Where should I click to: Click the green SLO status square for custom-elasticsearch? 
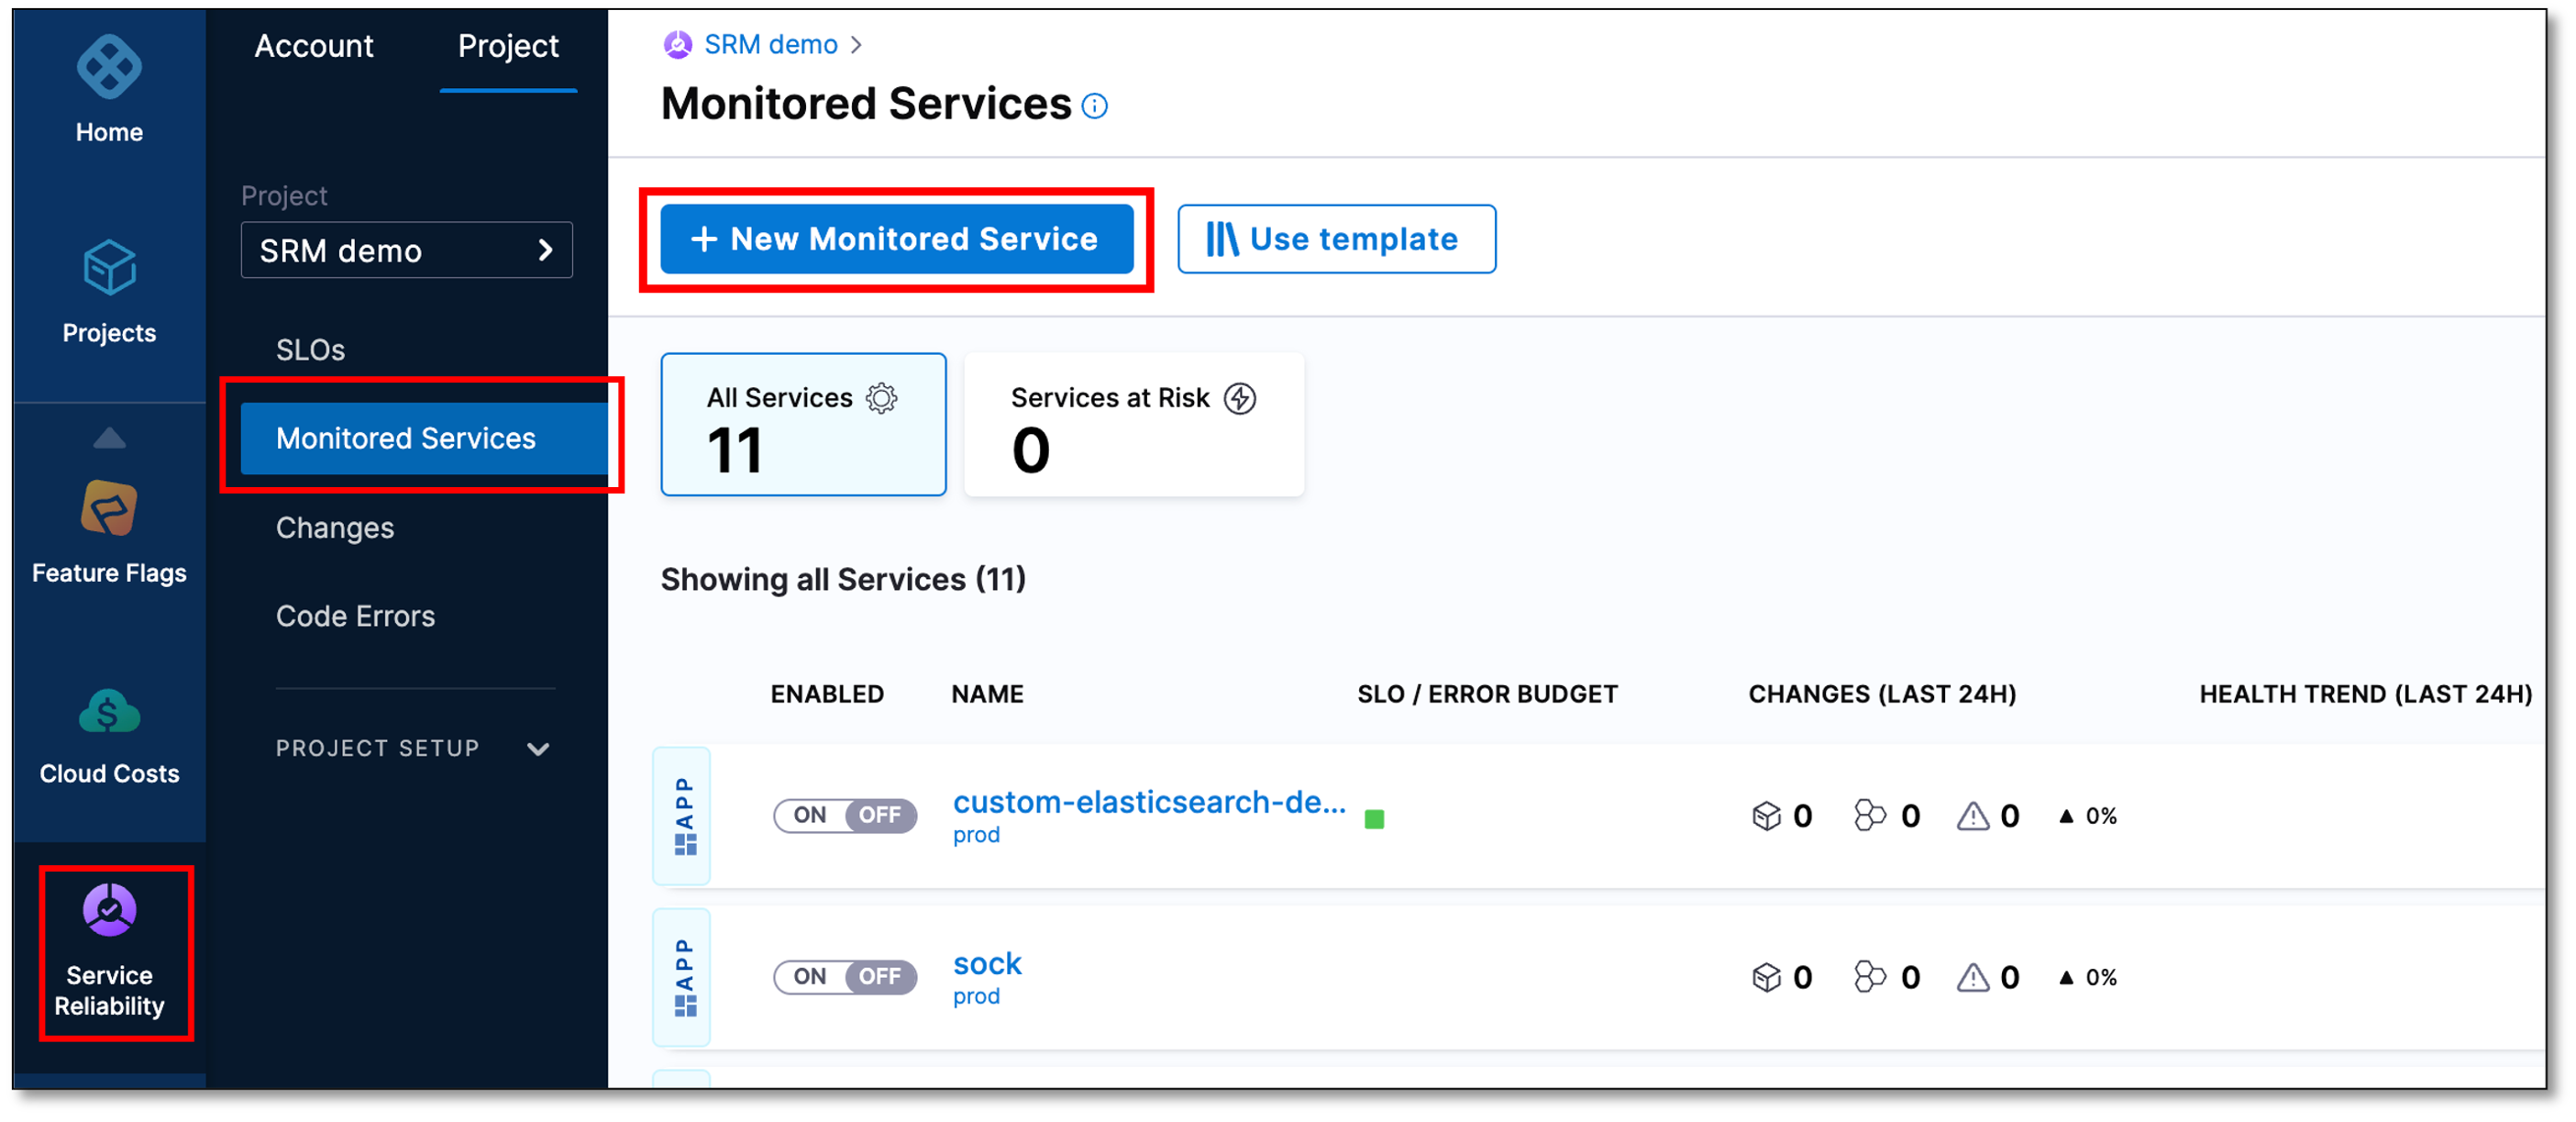(x=1375, y=819)
